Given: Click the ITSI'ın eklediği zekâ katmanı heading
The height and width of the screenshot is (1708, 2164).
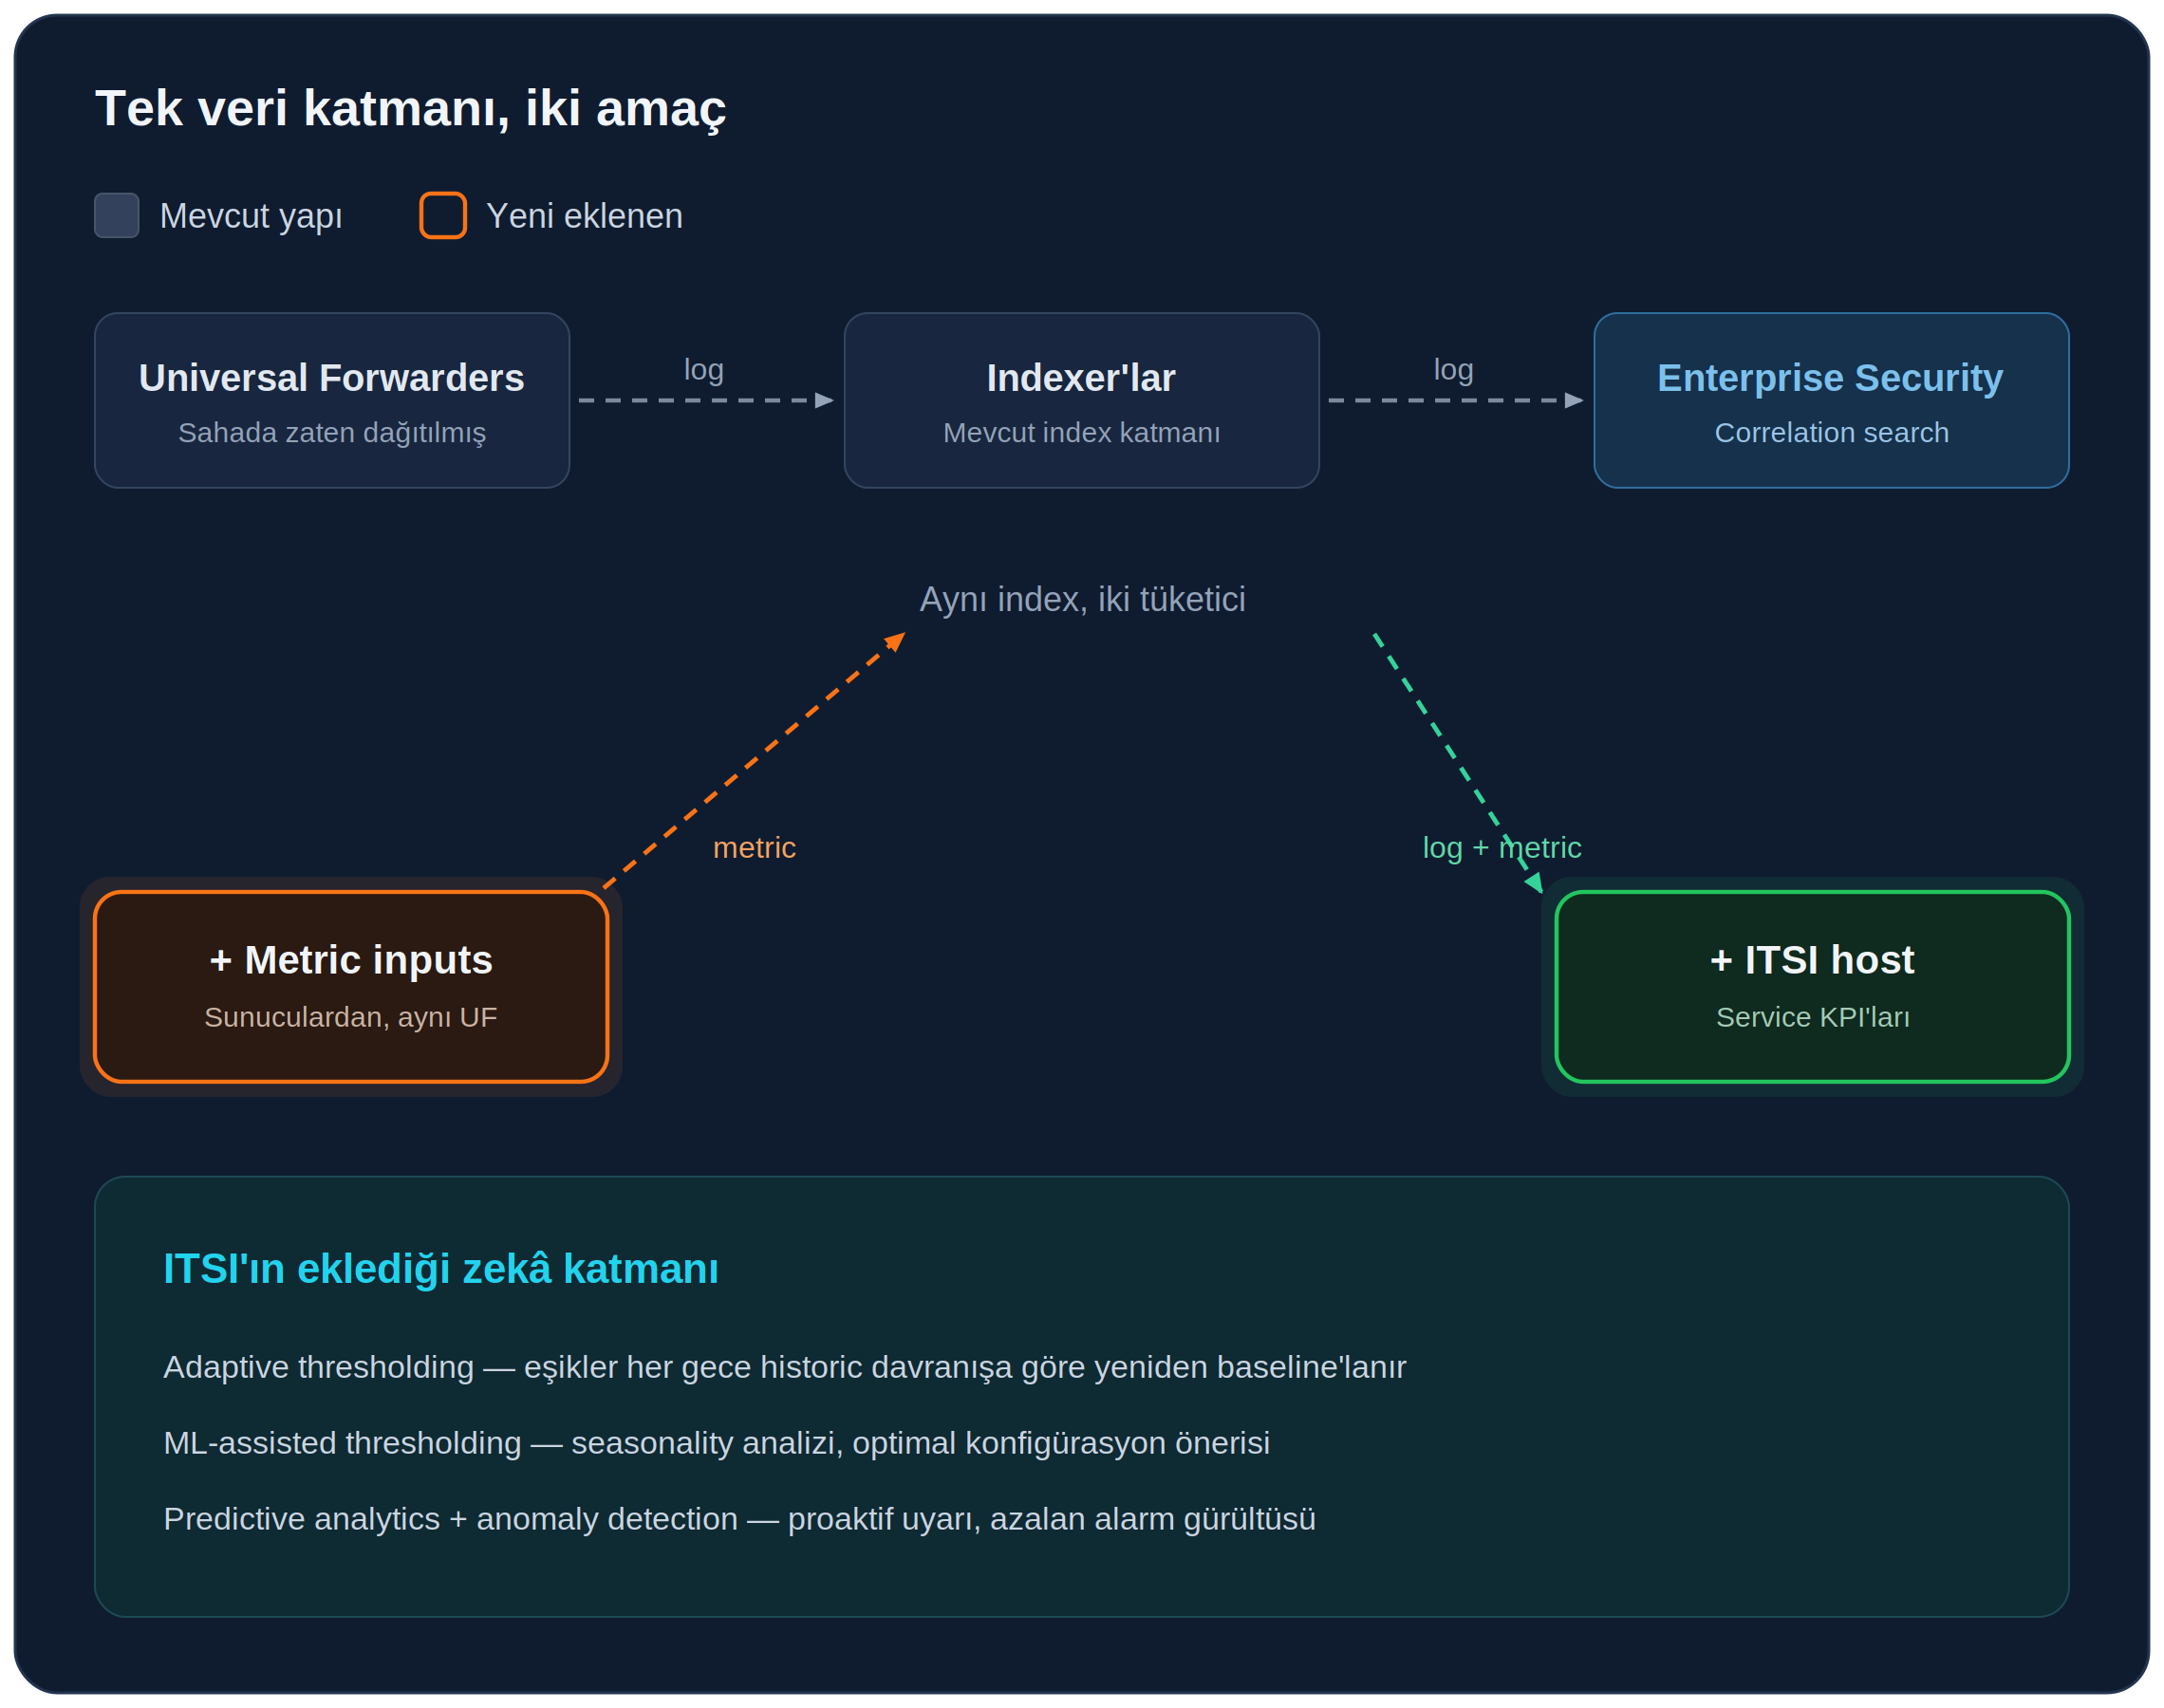Looking at the screenshot, I should click(441, 1269).
